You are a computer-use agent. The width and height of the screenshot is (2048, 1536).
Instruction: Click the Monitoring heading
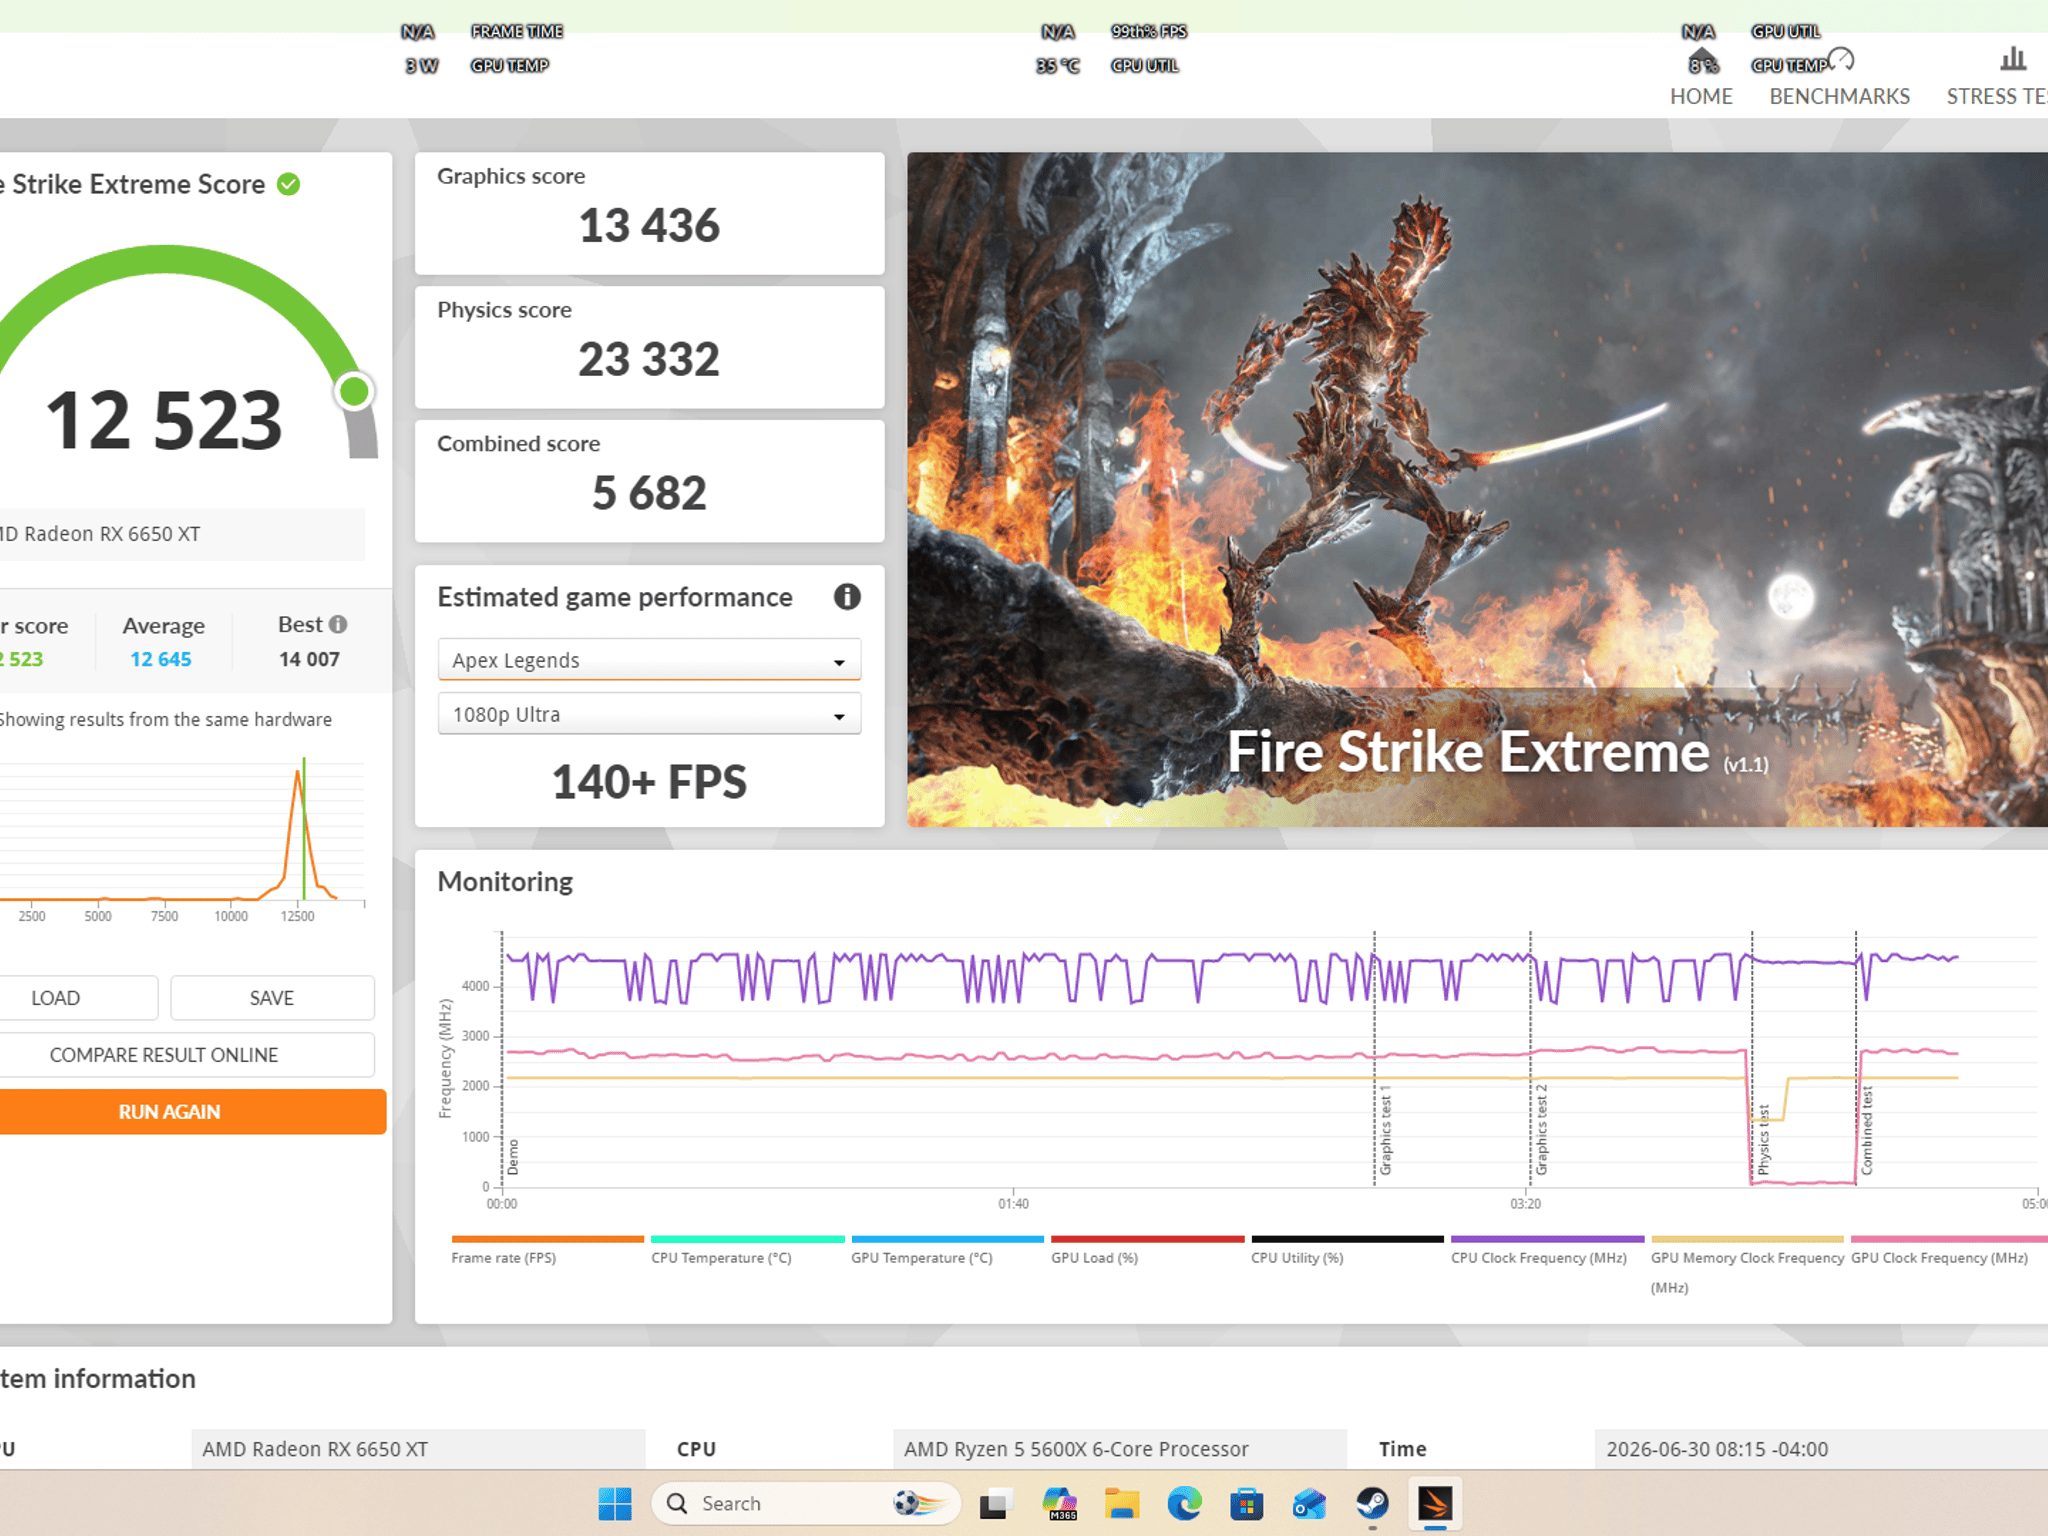[x=505, y=881]
